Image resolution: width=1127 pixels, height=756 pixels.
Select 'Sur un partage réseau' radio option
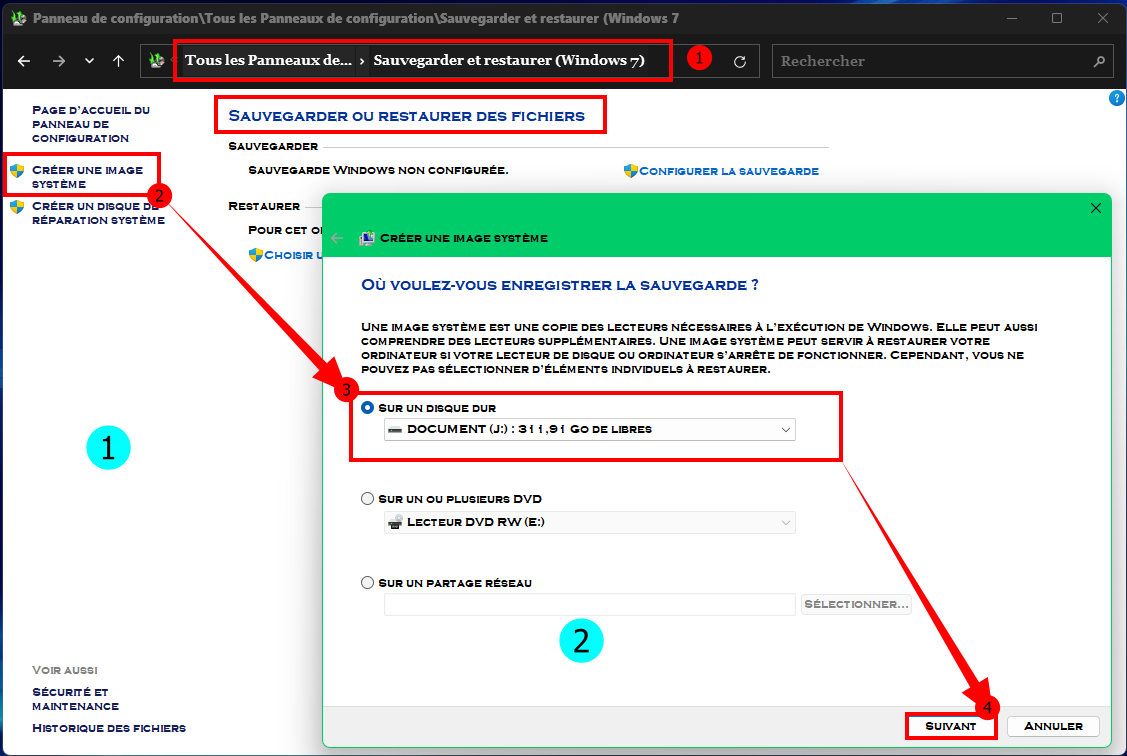(367, 583)
